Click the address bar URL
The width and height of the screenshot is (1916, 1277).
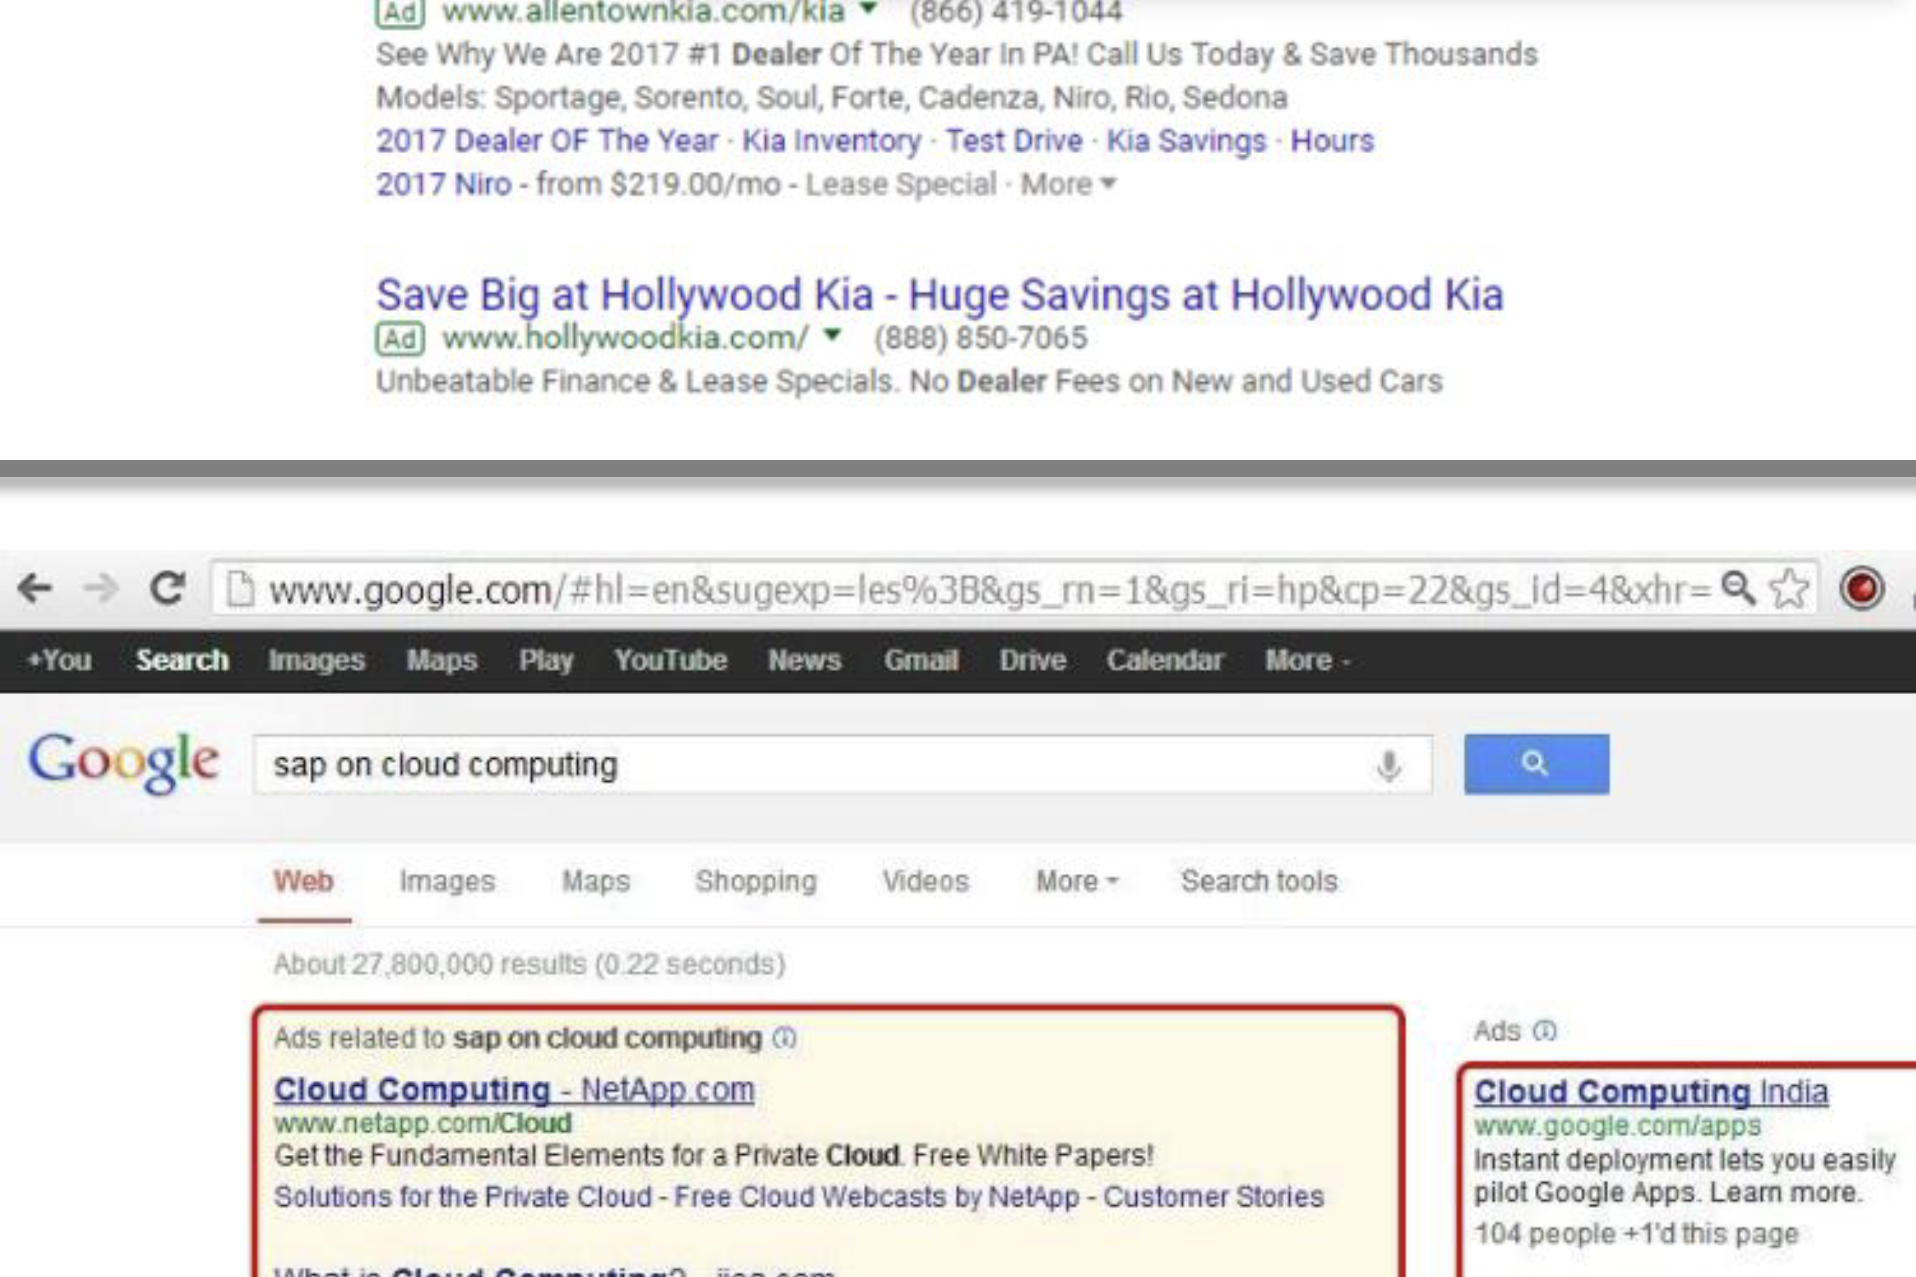pos(990,590)
